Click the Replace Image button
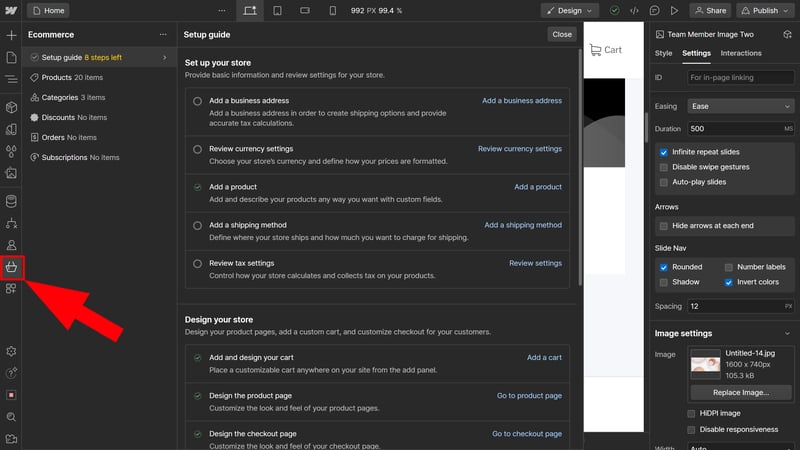Viewport: 800px width, 450px height. tap(741, 393)
